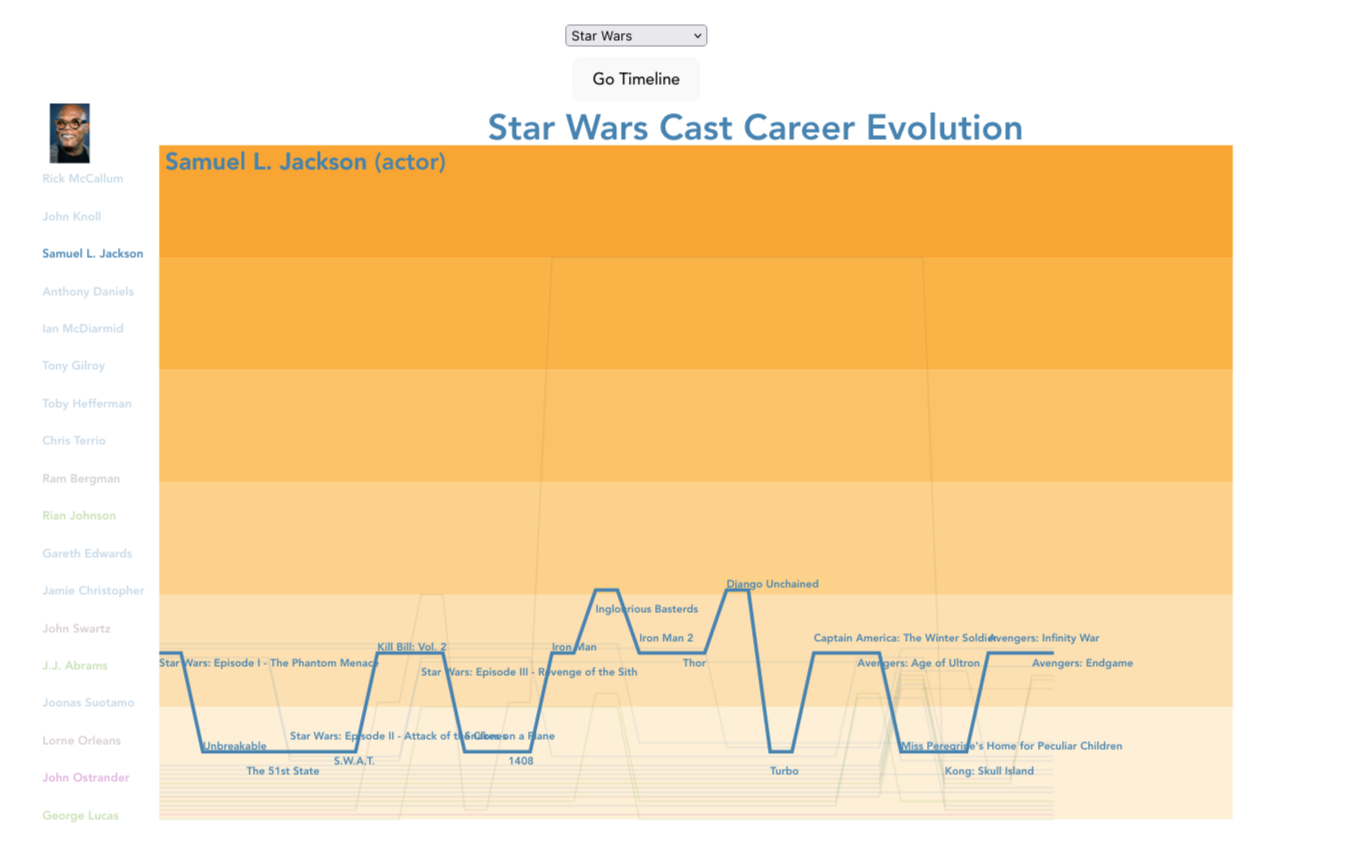
Task: Select John Swartz in the cast list
Action: (76, 629)
